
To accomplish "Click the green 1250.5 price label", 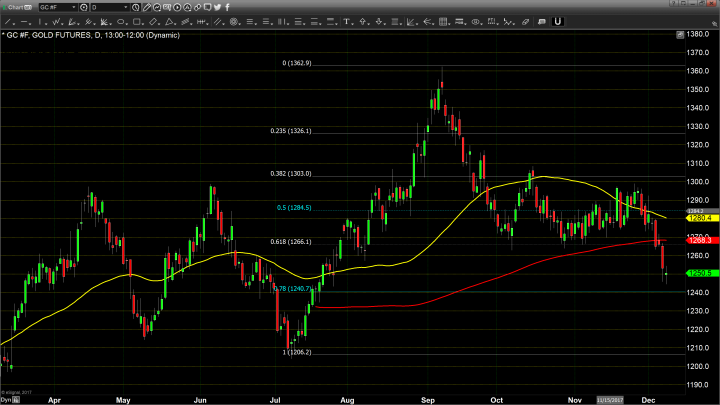I will [x=702, y=273].
